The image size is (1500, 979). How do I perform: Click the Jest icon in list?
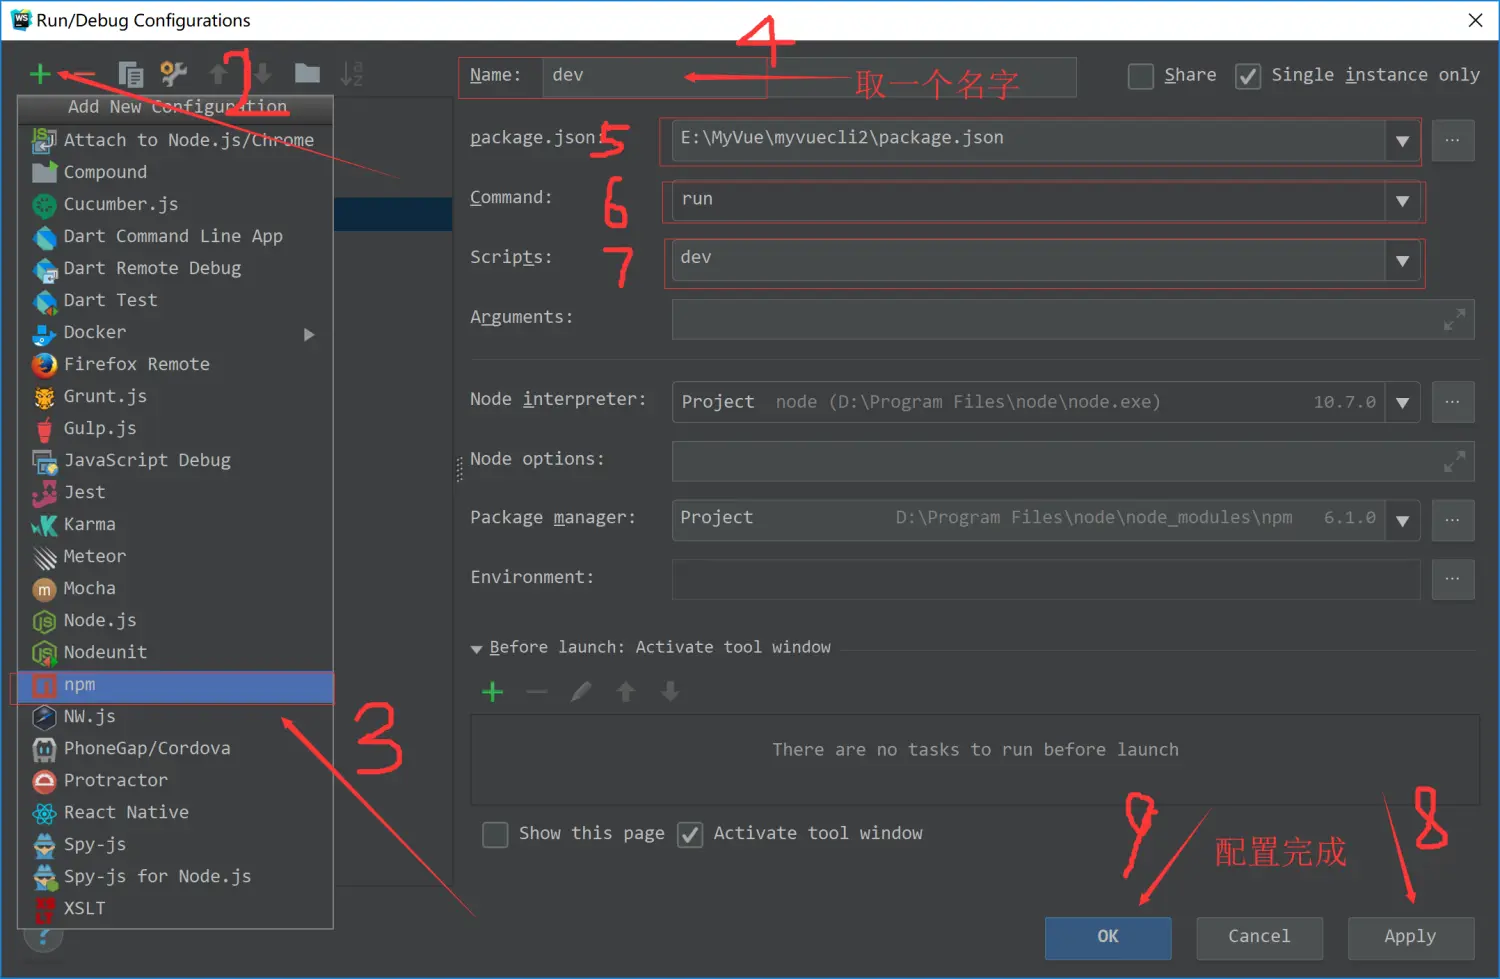[x=44, y=493]
